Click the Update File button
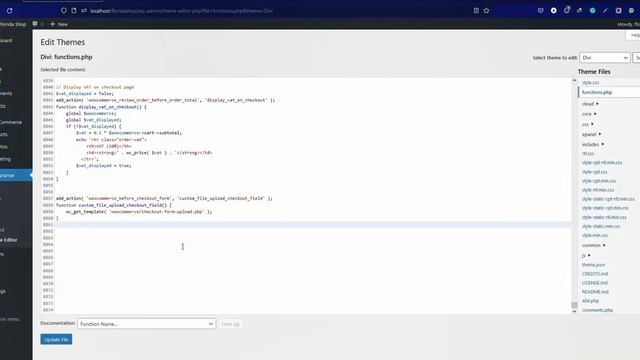This screenshot has width=640, height=360. click(x=56, y=339)
